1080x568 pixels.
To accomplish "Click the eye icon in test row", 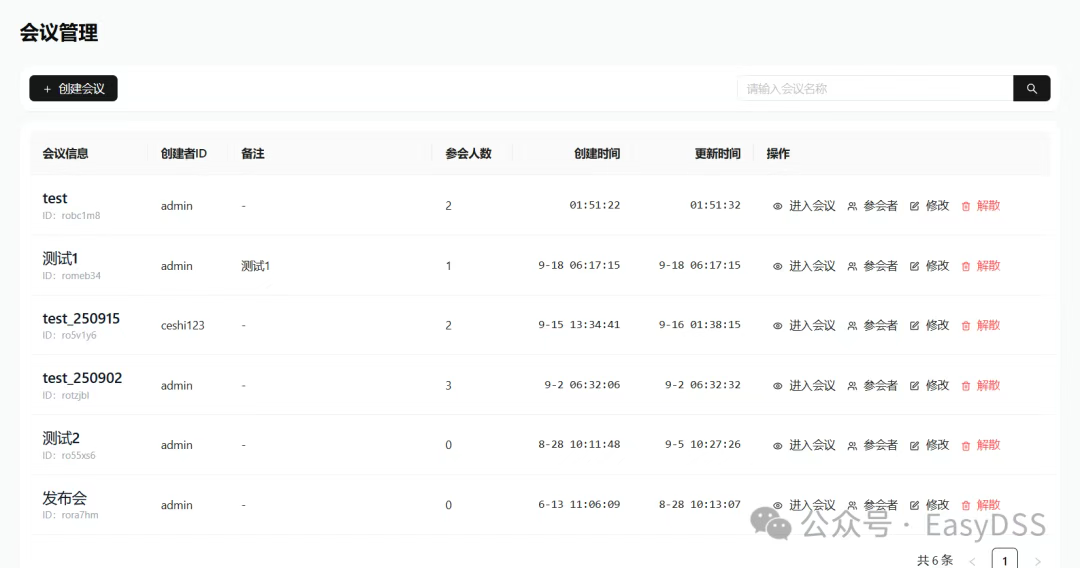I will tap(778, 206).
